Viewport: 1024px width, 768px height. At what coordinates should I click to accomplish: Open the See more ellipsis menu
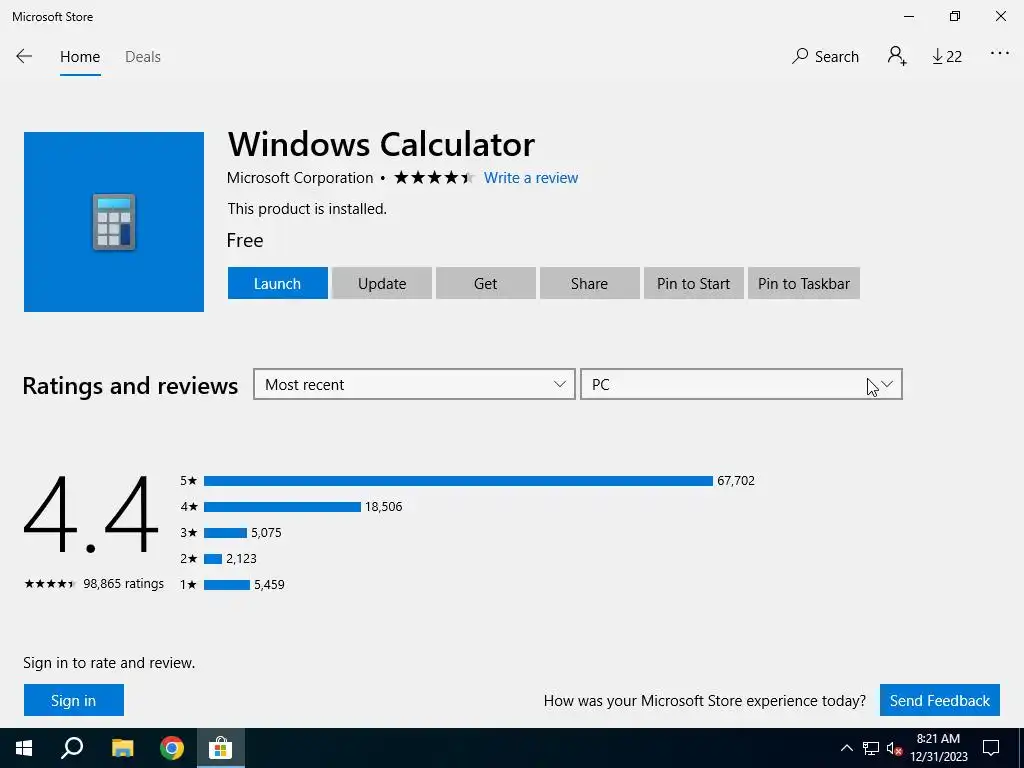[x=1000, y=54]
